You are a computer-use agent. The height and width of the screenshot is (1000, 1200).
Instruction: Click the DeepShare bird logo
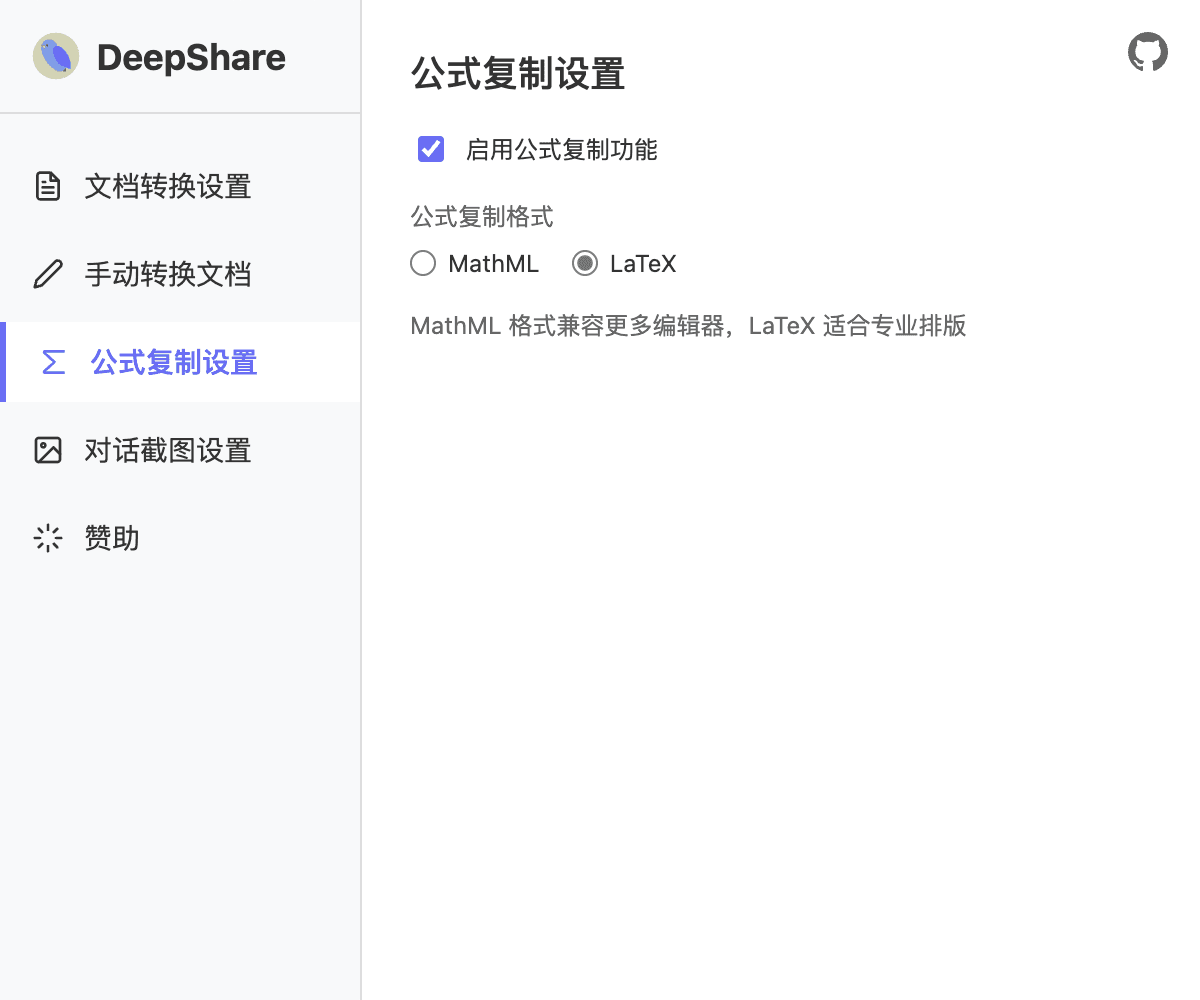point(55,56)
